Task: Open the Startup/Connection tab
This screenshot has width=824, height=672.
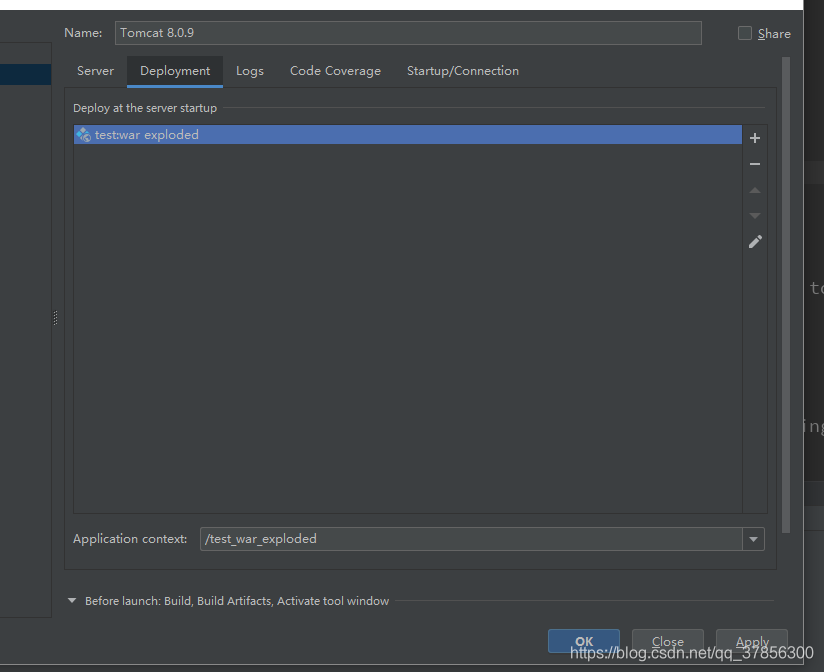Action: pos(462,71)
